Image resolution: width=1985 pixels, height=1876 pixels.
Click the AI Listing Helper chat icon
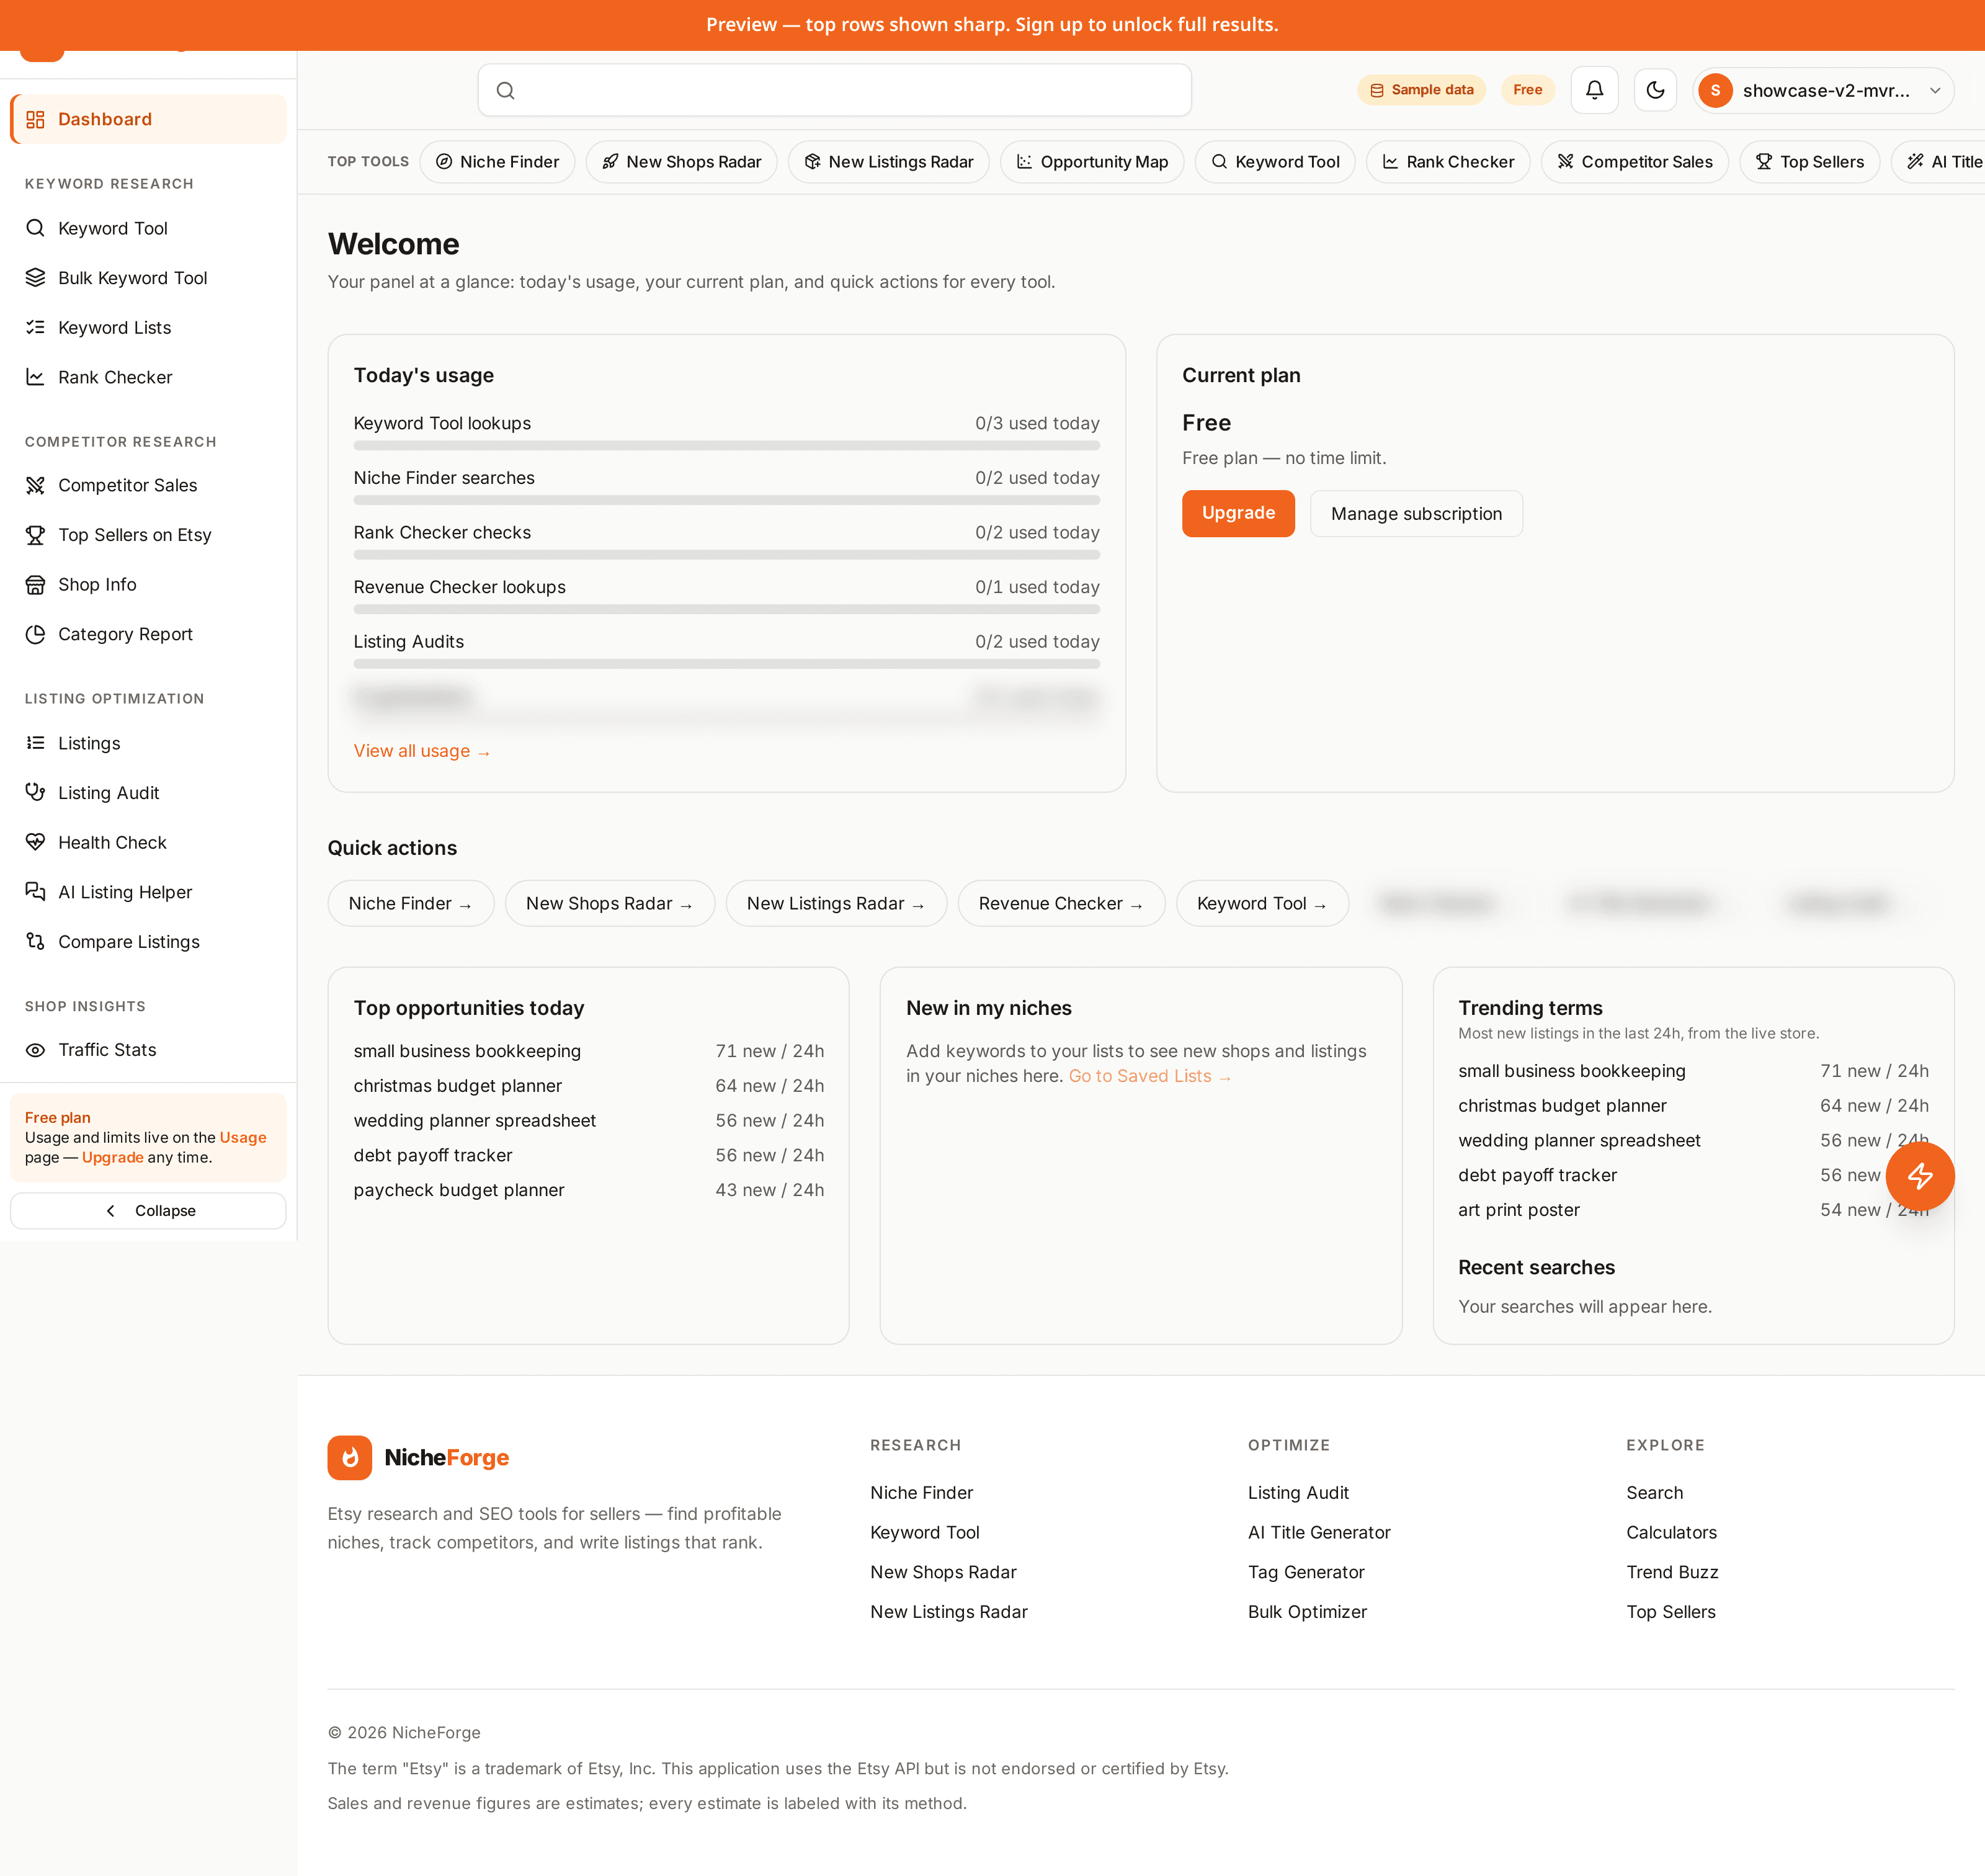tap(35, 891)
